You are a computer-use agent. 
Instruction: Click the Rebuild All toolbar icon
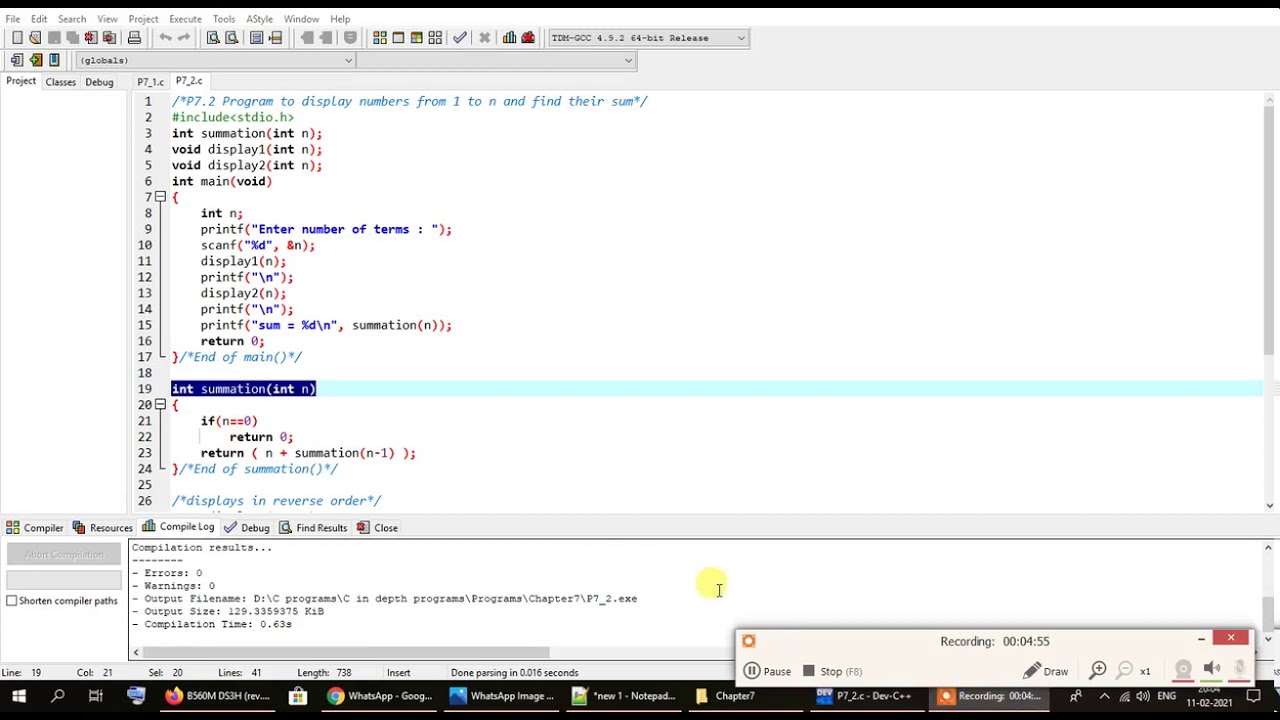435,38
